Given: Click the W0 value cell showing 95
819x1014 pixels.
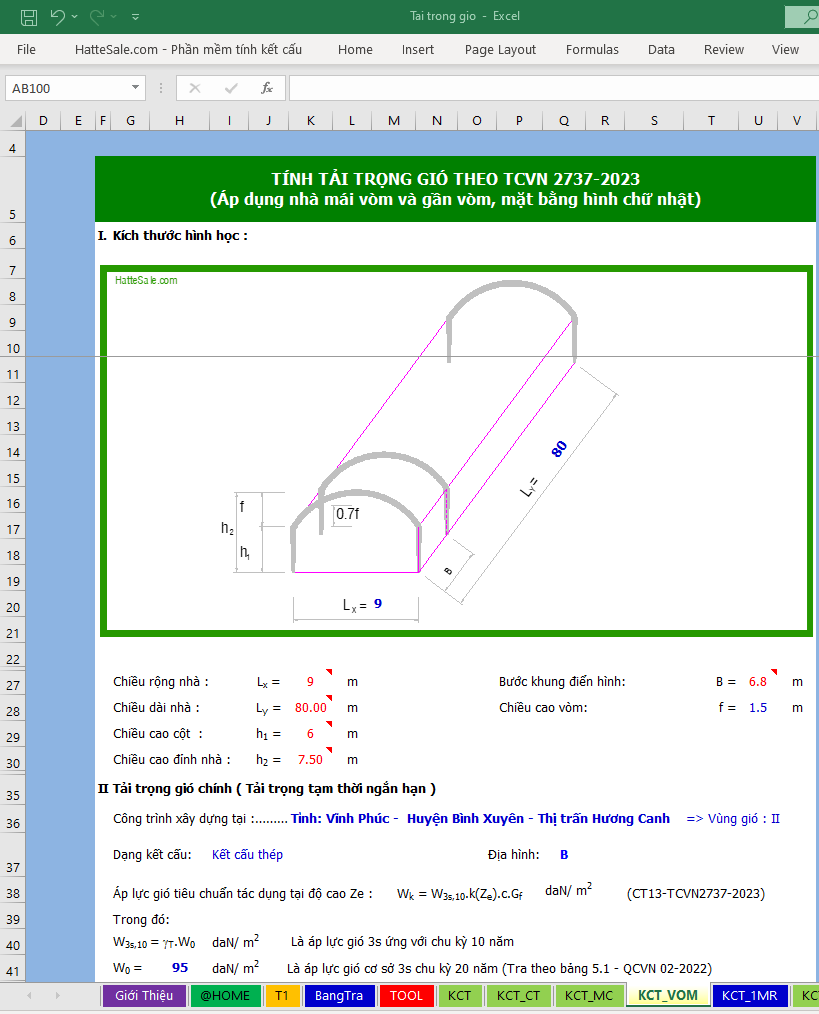Looking at the screenshot, I should coord(180,967).
